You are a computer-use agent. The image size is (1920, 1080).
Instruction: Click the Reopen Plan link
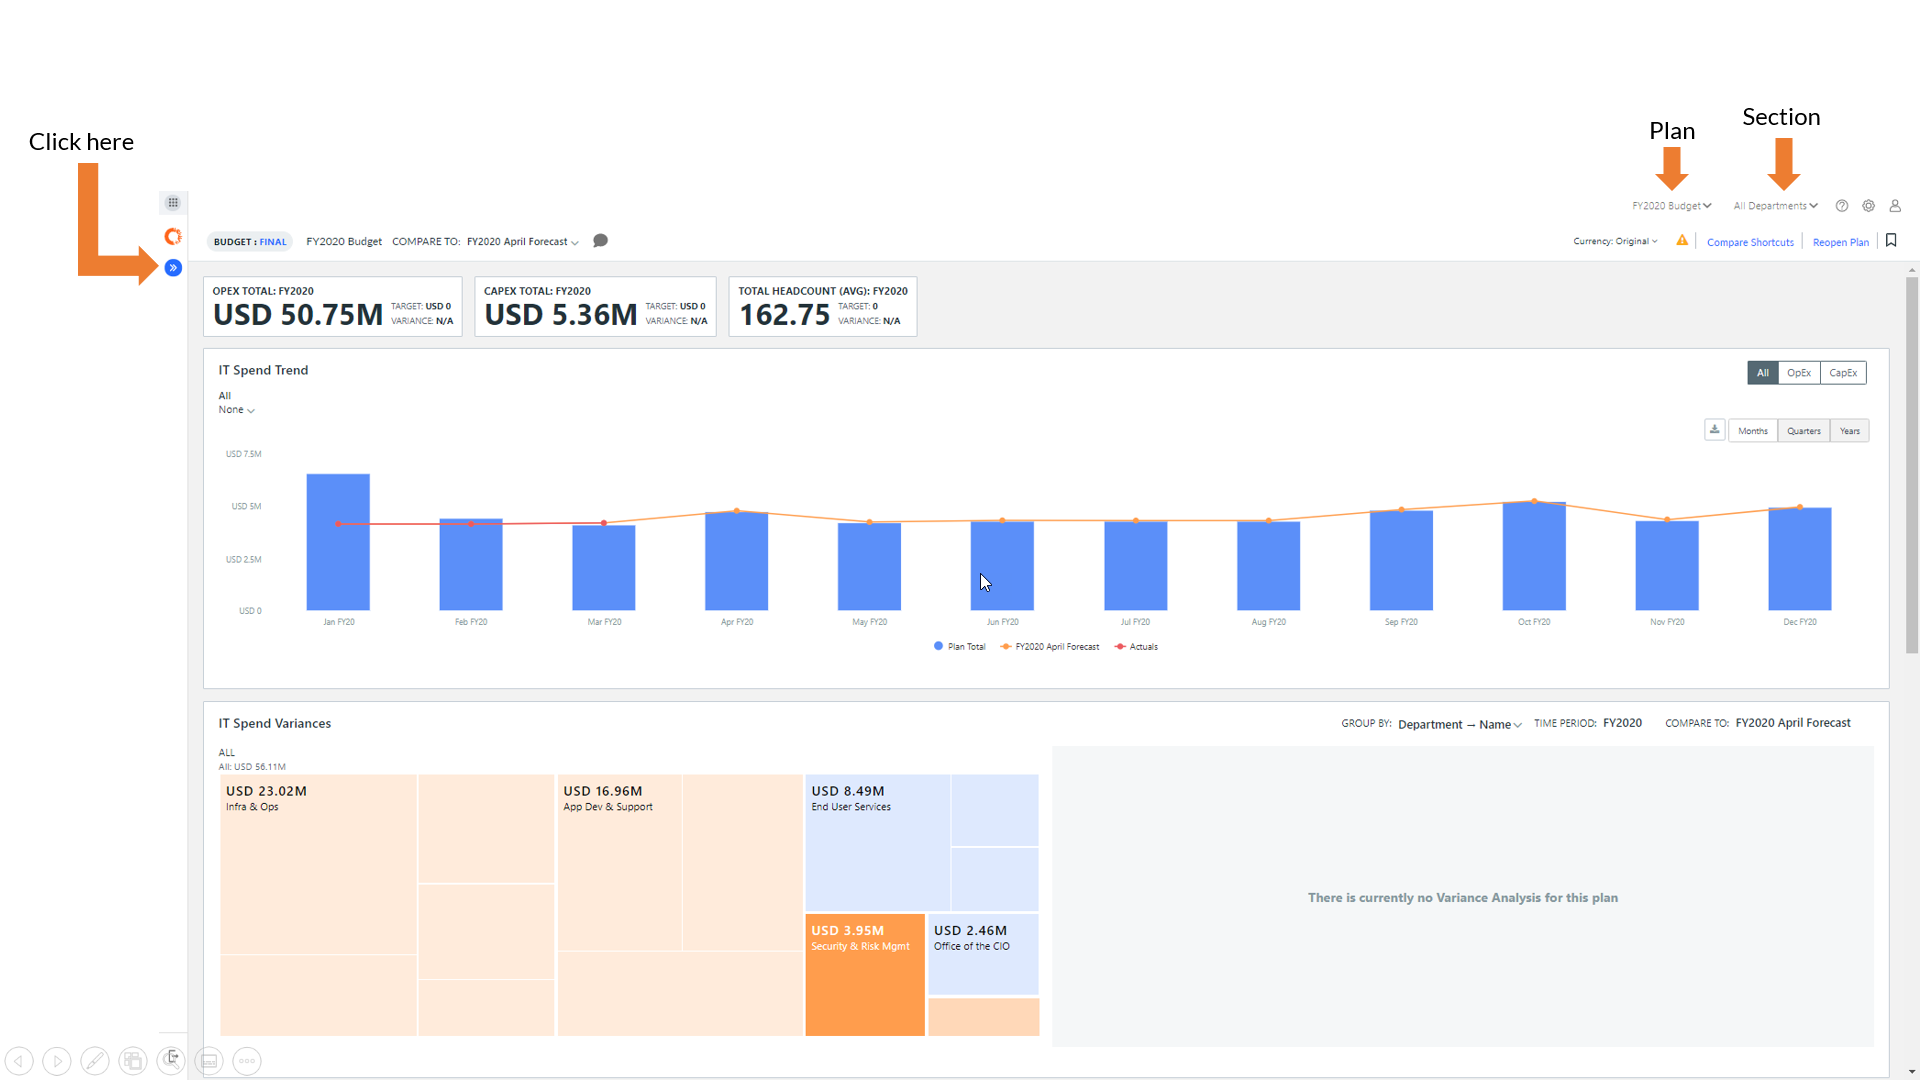coord(1840,242)
